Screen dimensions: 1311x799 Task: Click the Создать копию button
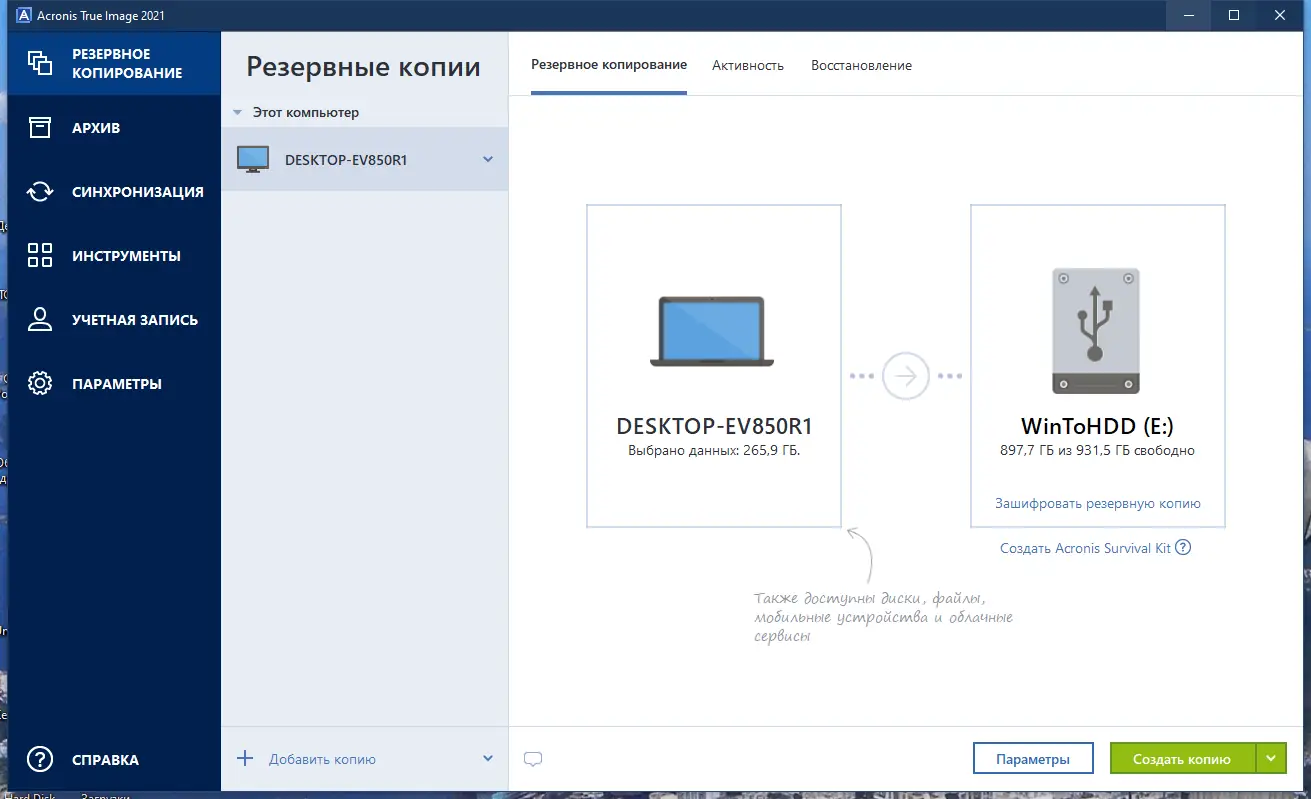(1184, 758)
